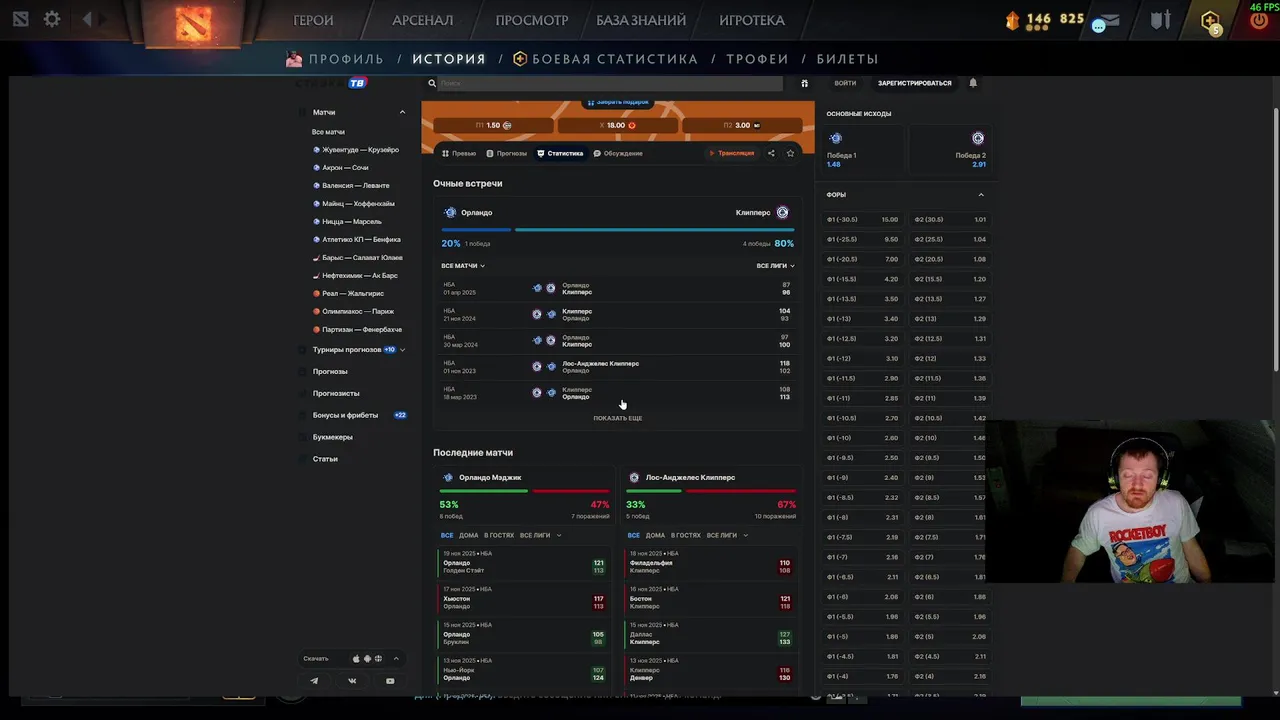Expand the Скачать download panel chevron
This screenshot has width=1280, height=720.
pos(396,659)
